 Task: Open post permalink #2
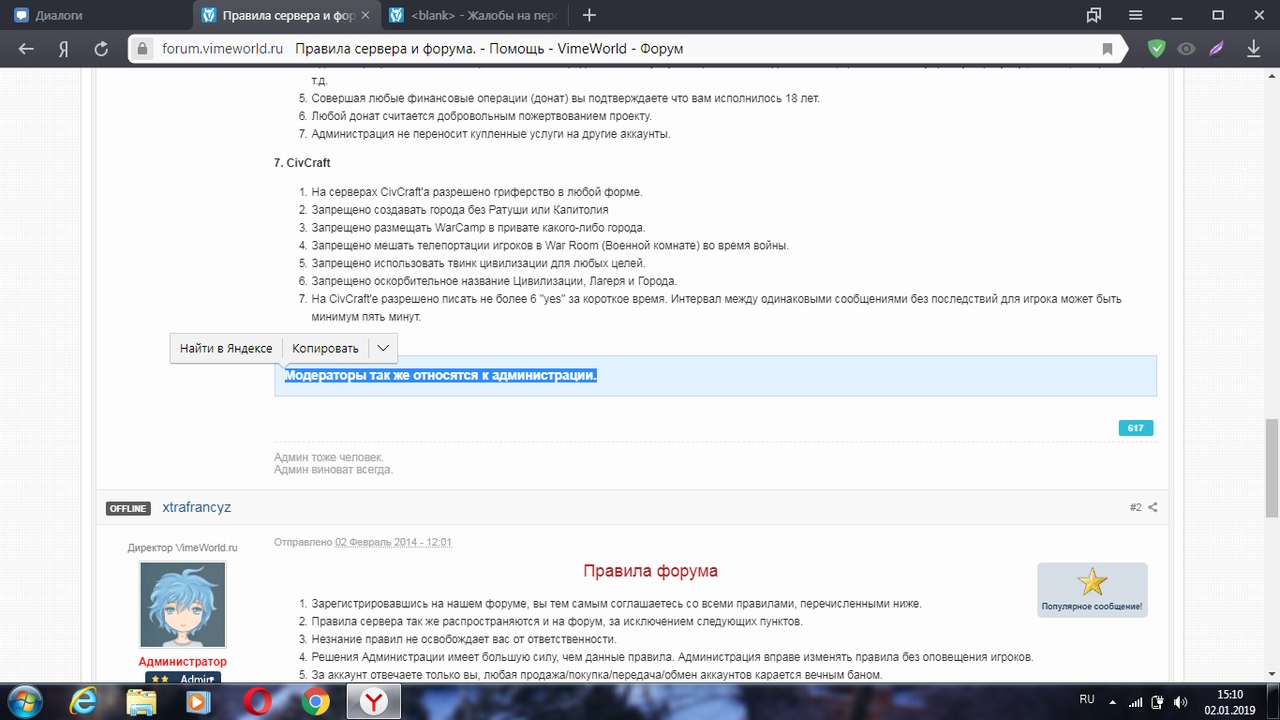(x=1136, y=507)
